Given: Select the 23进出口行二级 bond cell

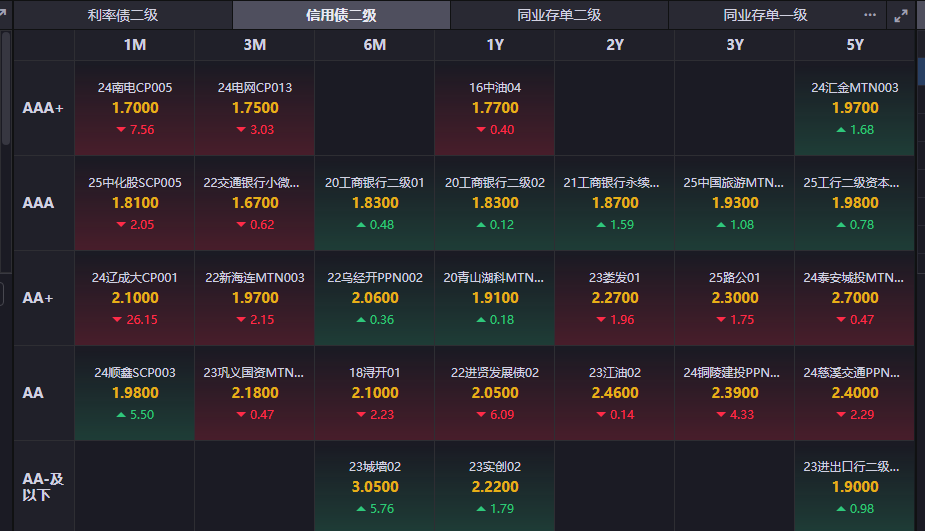Looking at the screenshot, I should [855, 487].
